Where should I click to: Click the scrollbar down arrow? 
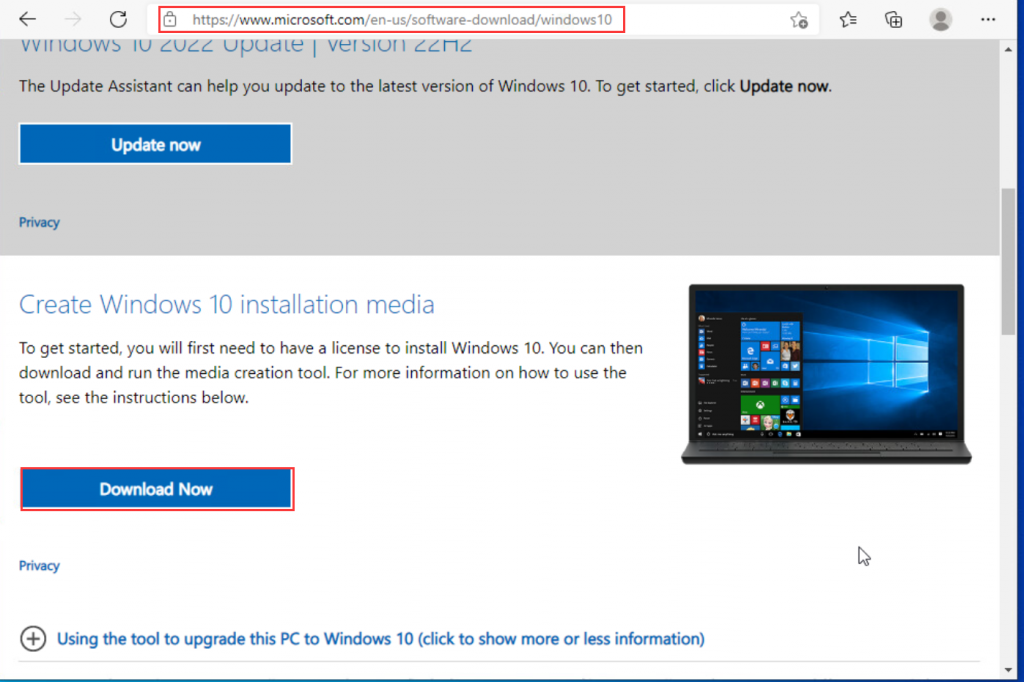(x=1008, y=670)
